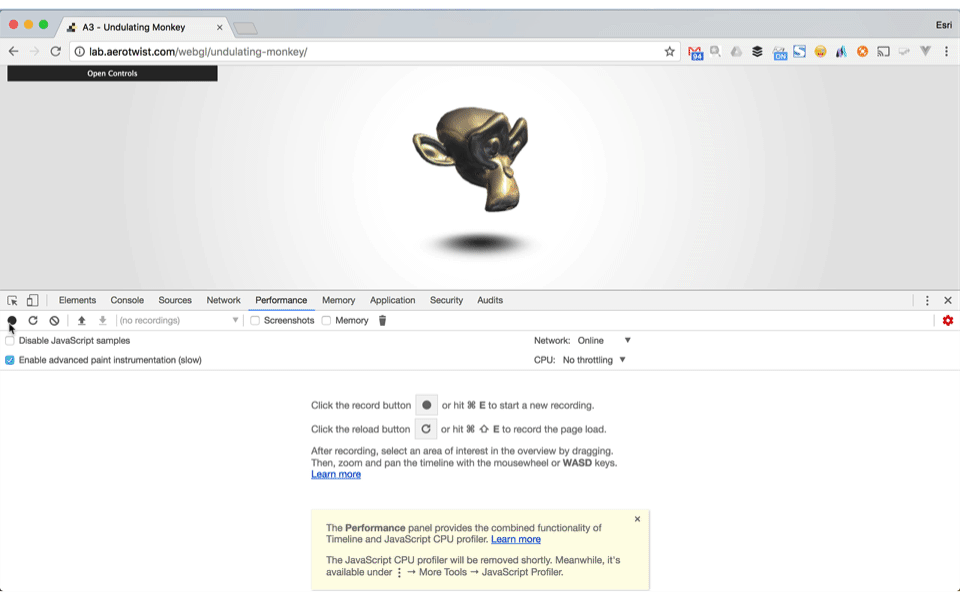Dismiss the yellow Performance infobox
The height and width of the screenshot is (600, 960).
(637, 519)
